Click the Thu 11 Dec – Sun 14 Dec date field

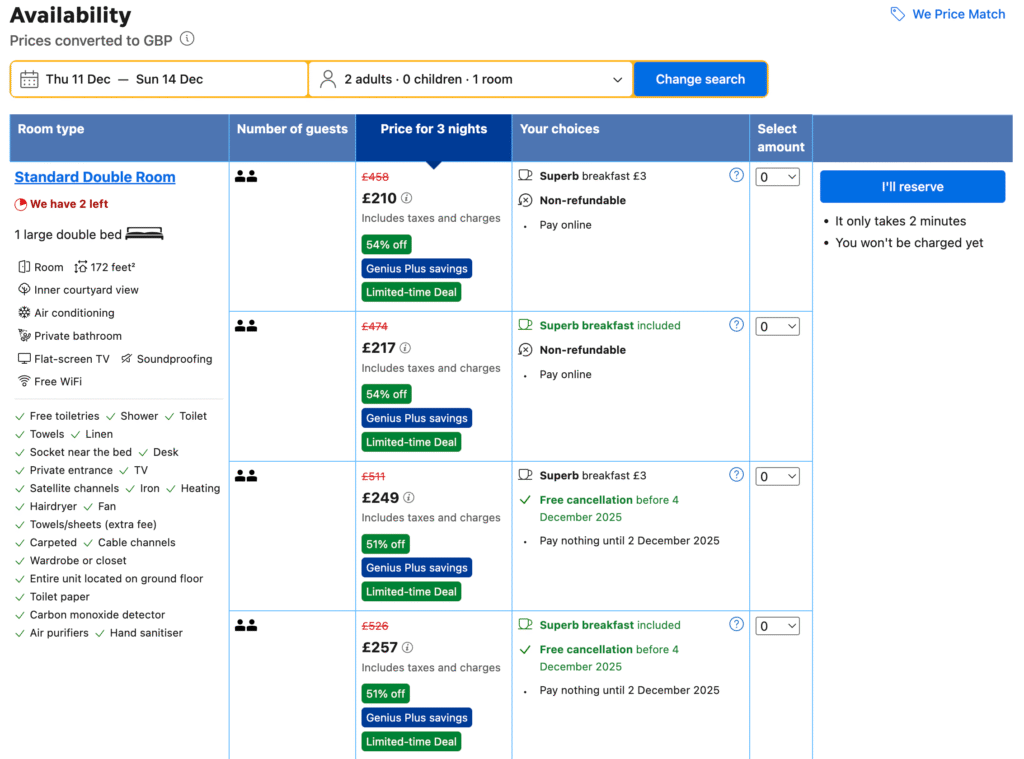tap(160, 79)
